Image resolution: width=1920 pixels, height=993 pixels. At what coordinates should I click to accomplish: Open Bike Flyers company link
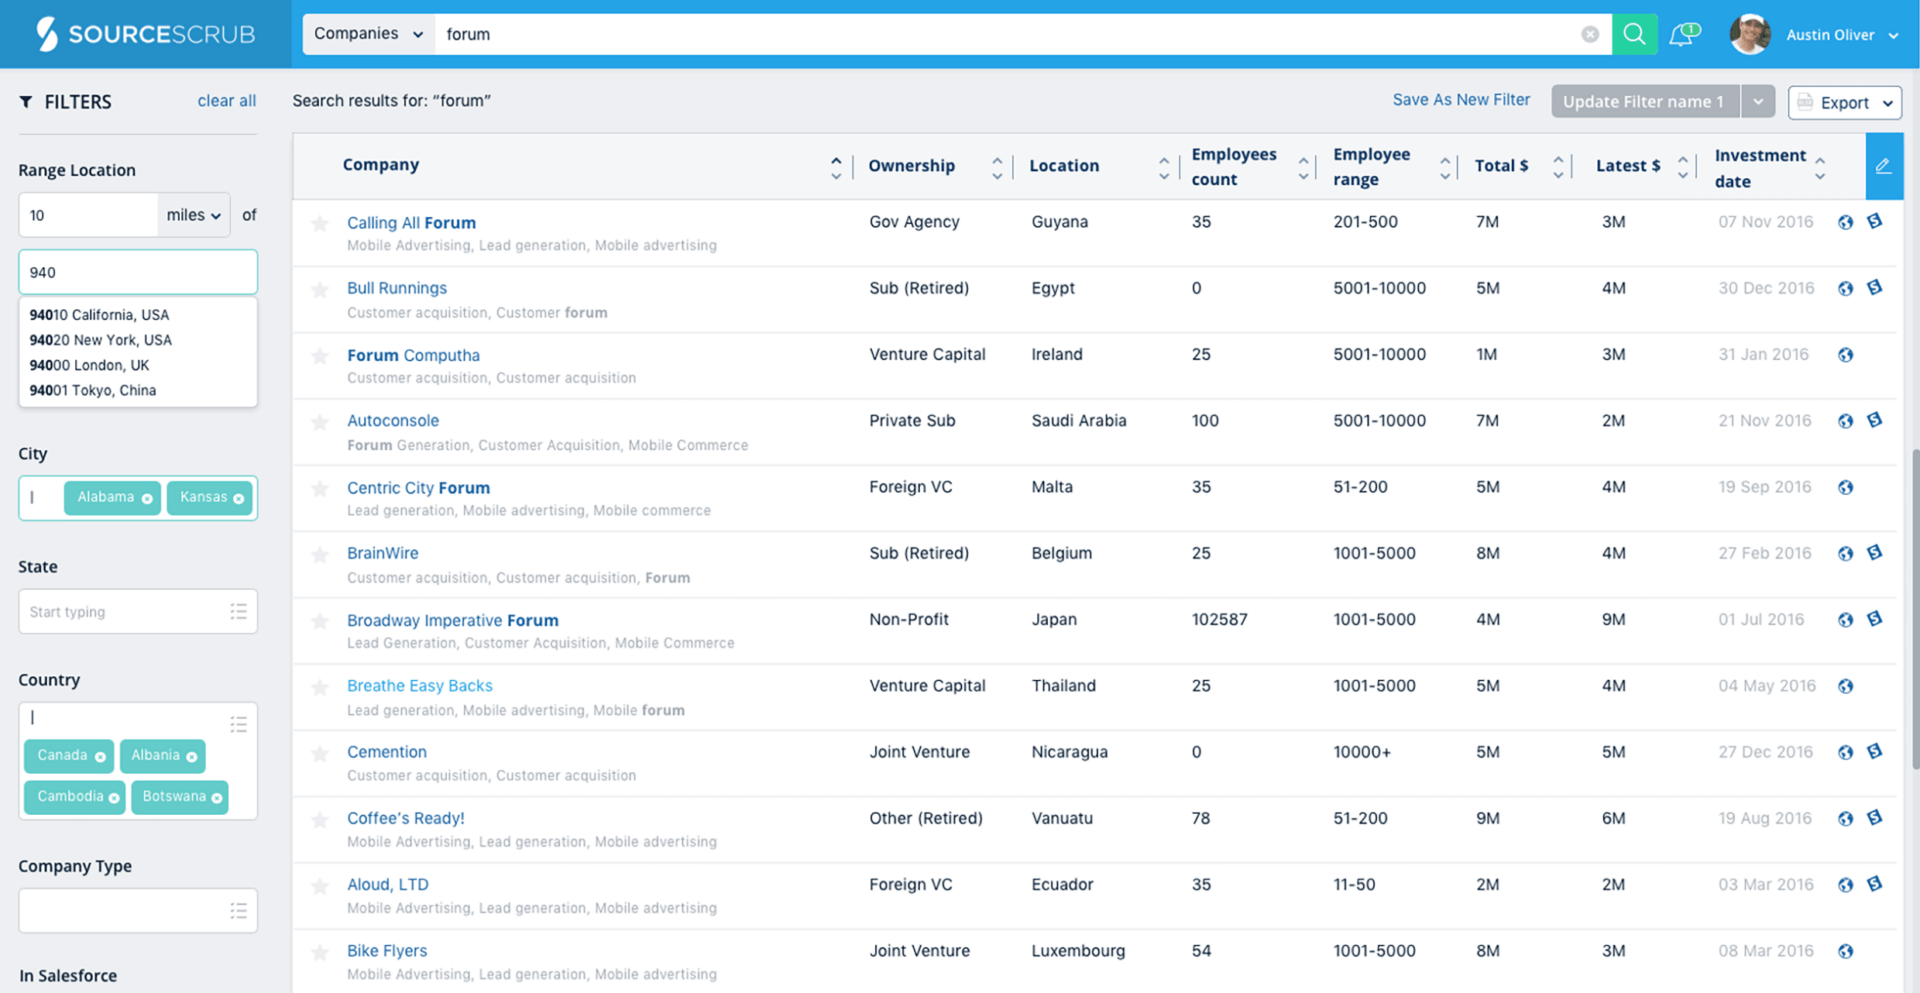[386, 951]
